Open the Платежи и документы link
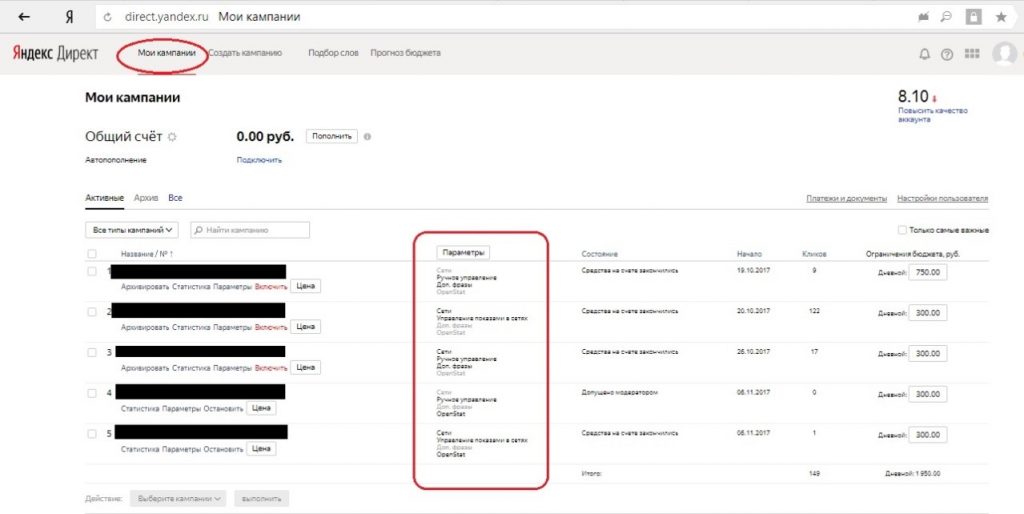 pyautogui.click(x=846, y=199)
